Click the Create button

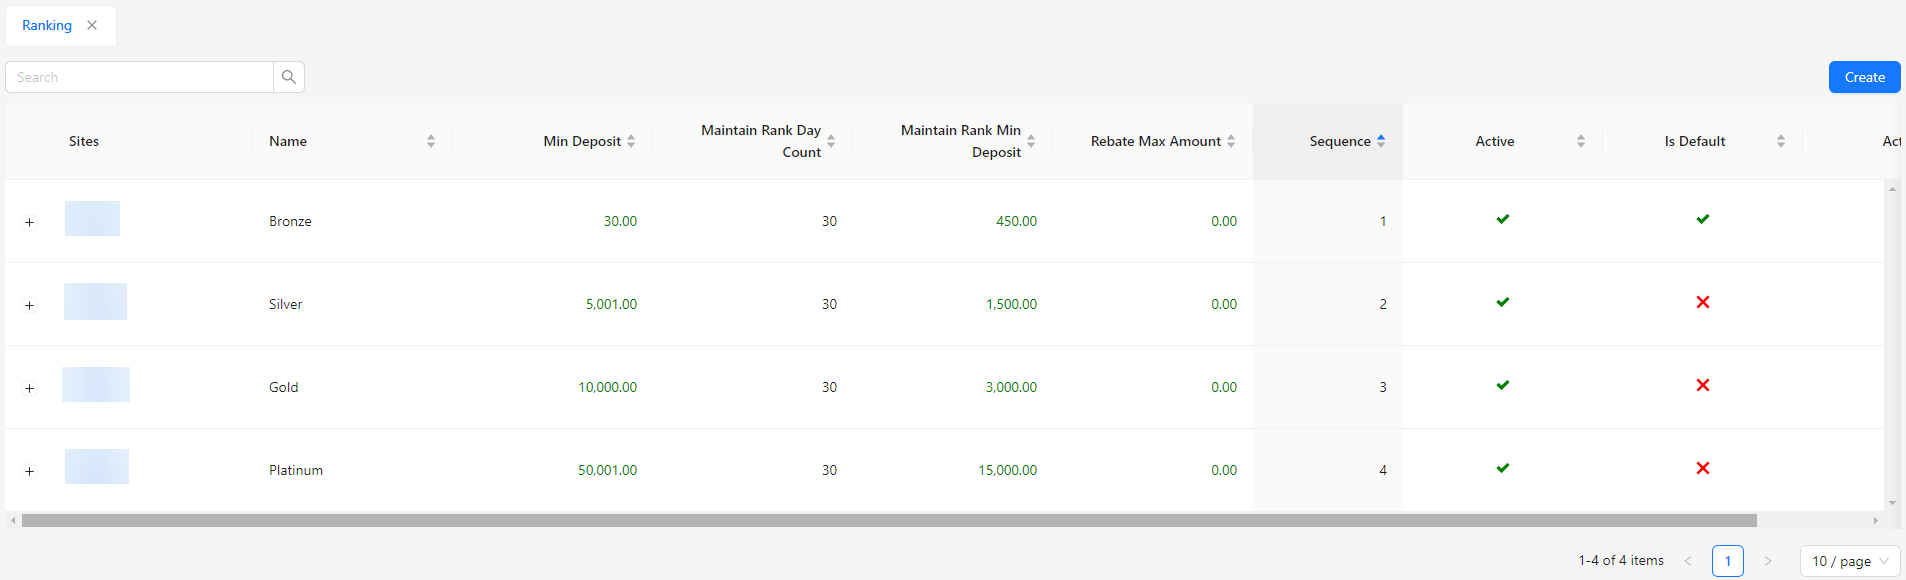[x=1864, y=77]
